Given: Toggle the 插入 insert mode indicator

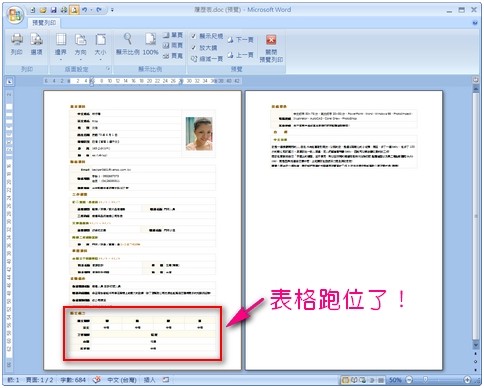Looking at the screenshot, I should (x=149, y=380).
